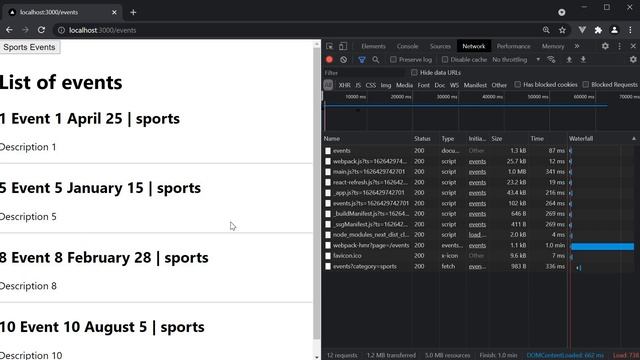Open initiator link for main.js request
The width and height of the screenshot is (640, 360).
(x=477, y=172)
